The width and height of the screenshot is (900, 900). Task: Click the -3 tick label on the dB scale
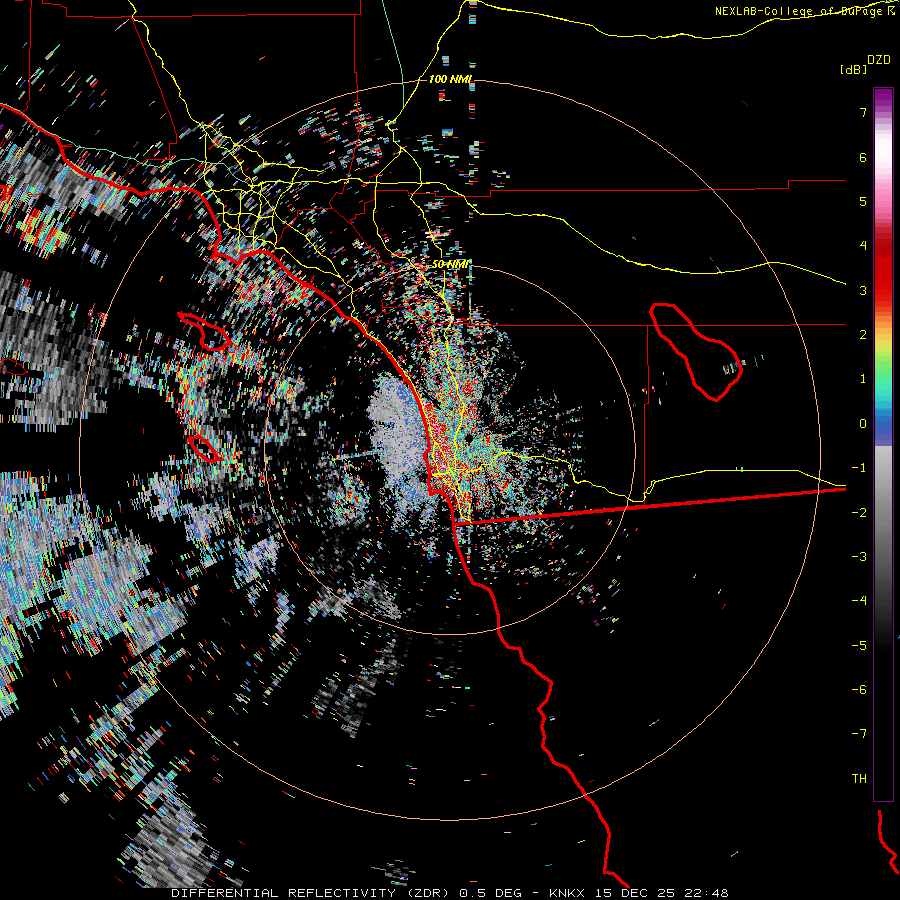[859, 557]
